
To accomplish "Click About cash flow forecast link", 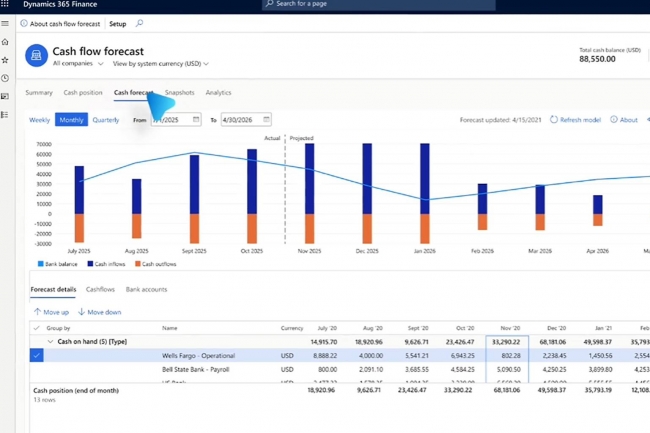I will coord(65,24).
